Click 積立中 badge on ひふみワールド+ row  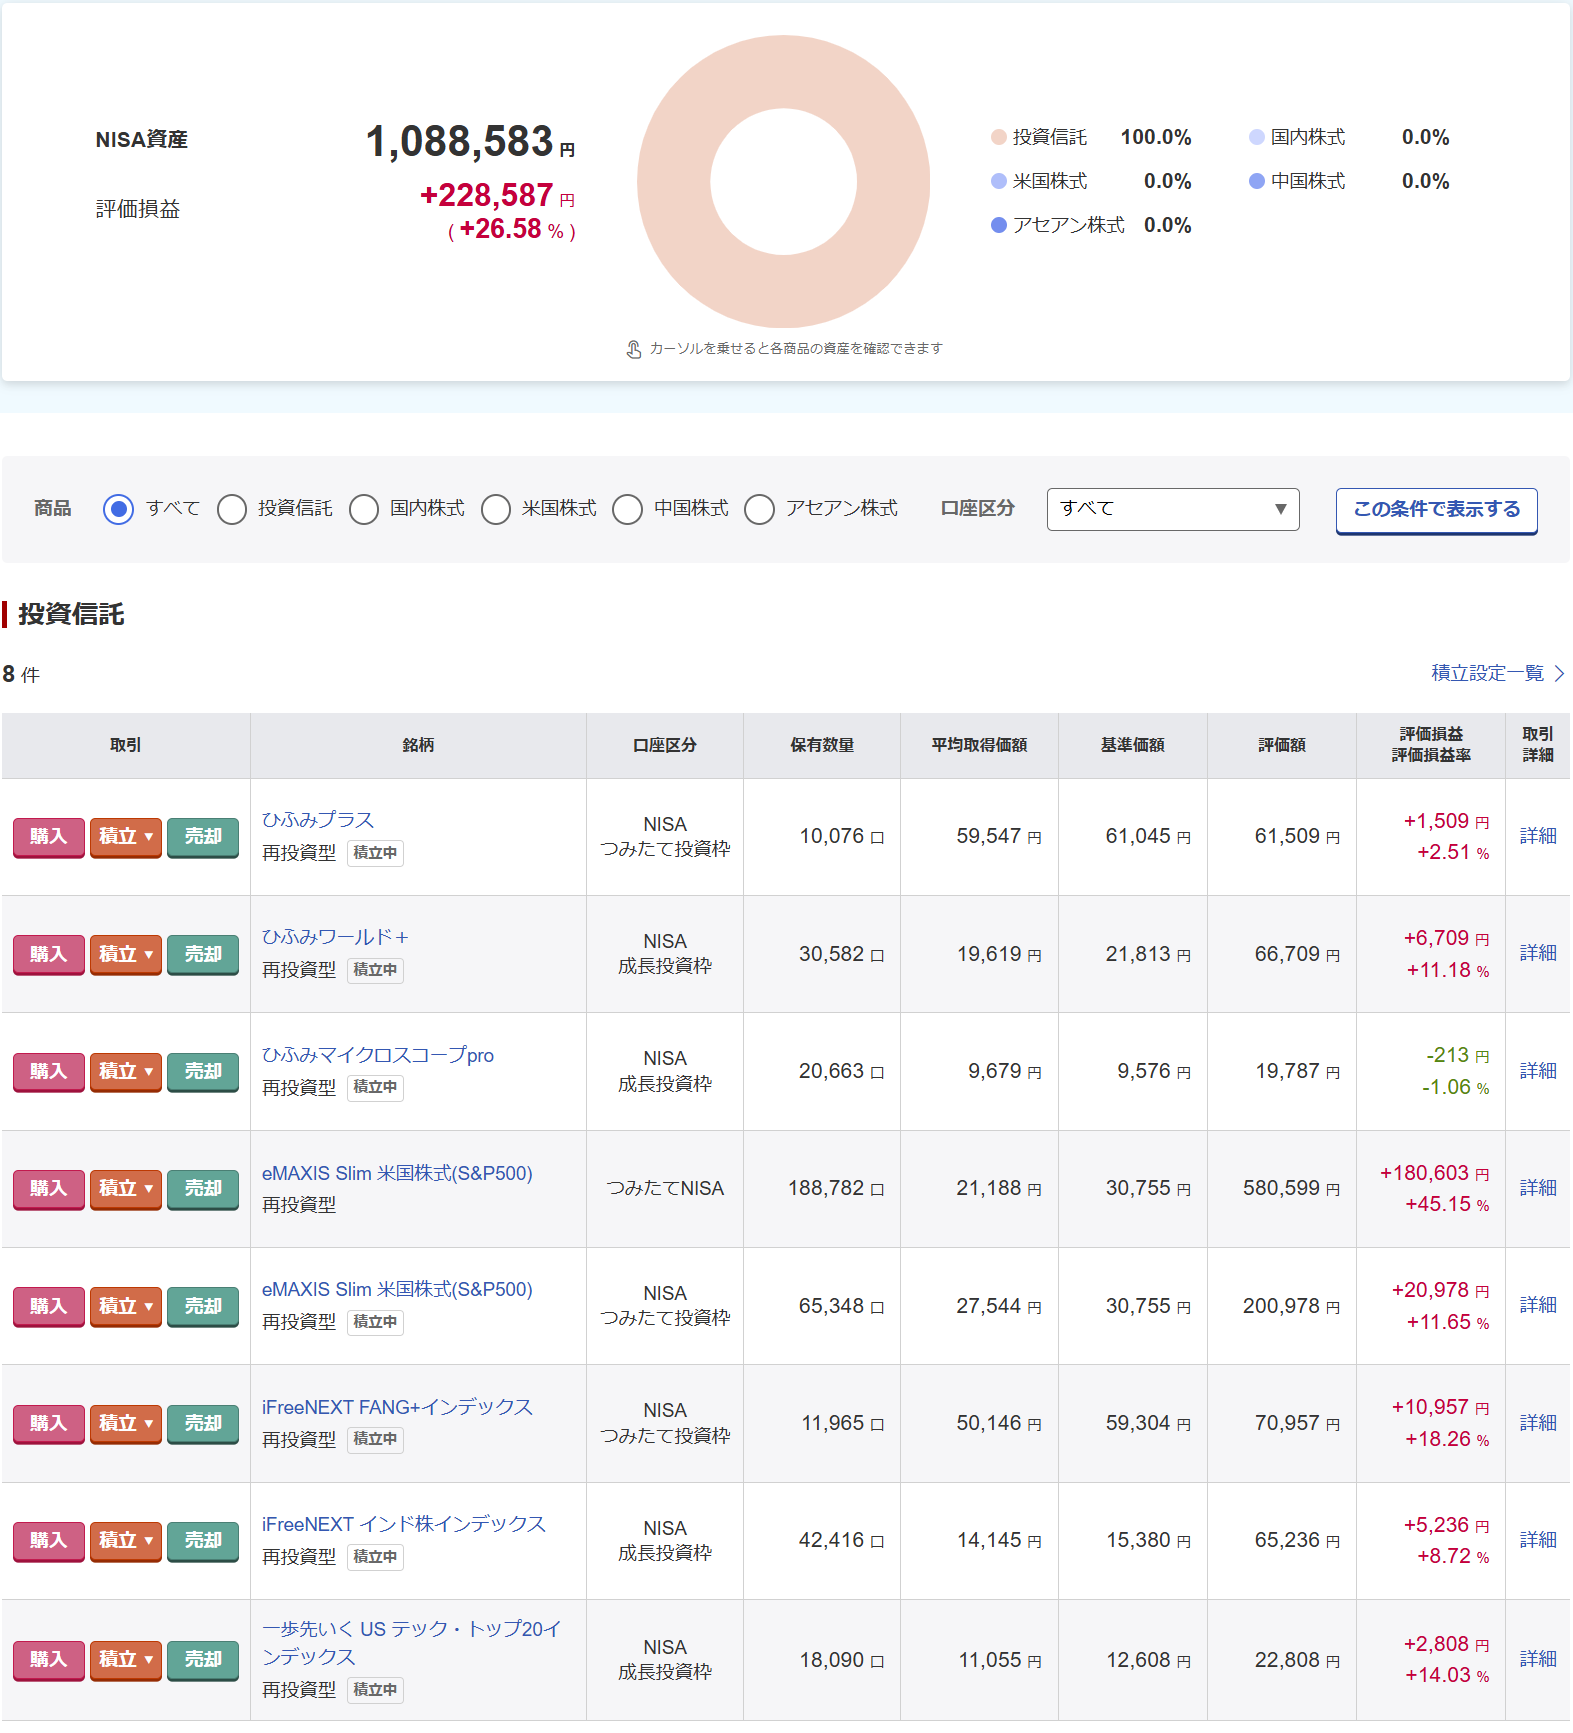pos(375,970)
